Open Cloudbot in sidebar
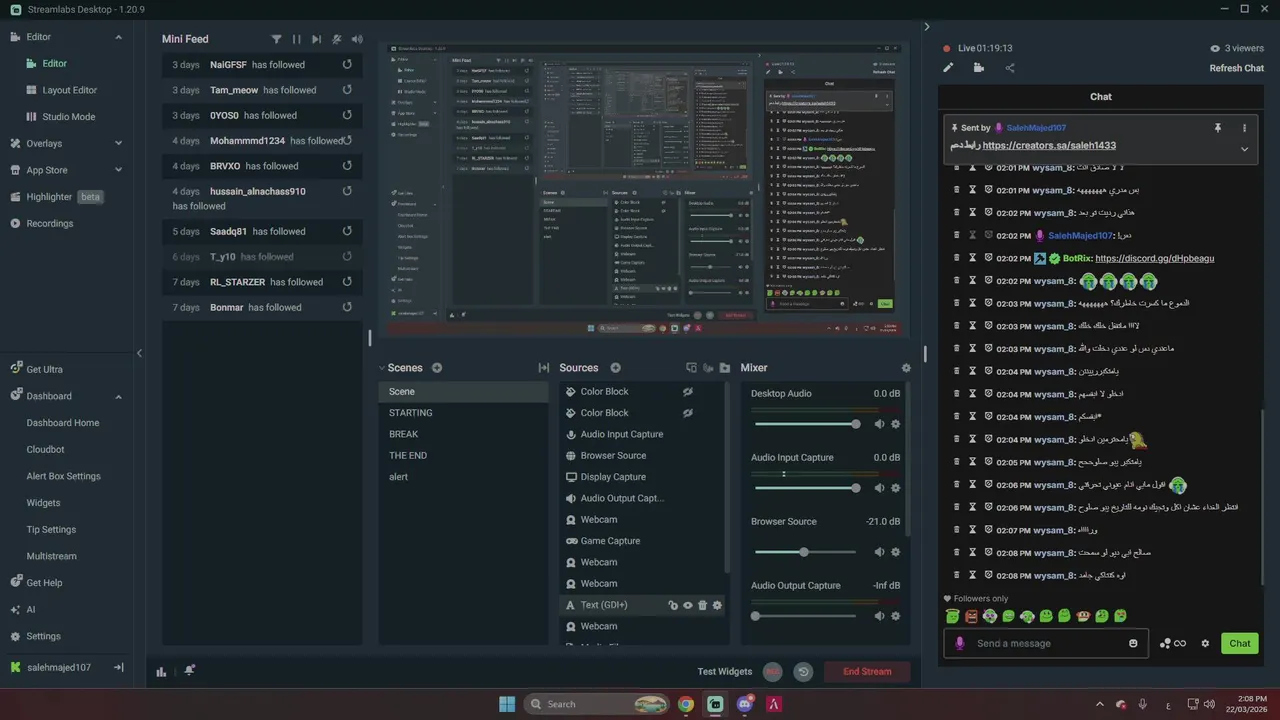Screen dimensions: 1280x720 click(45, 450)
